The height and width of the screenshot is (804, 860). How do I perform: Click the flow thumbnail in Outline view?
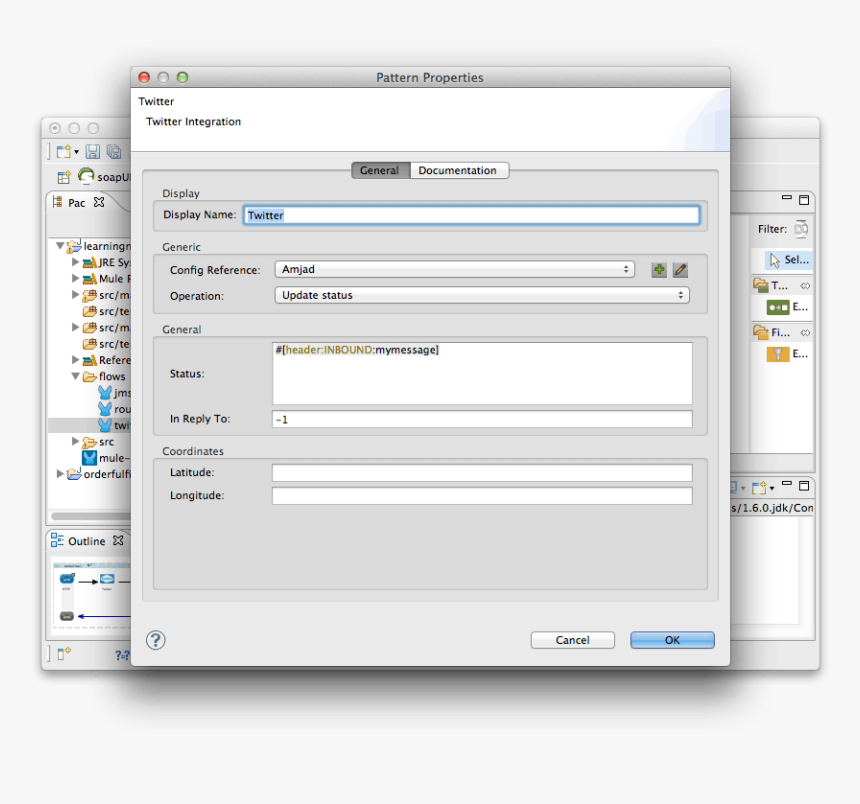91,596
